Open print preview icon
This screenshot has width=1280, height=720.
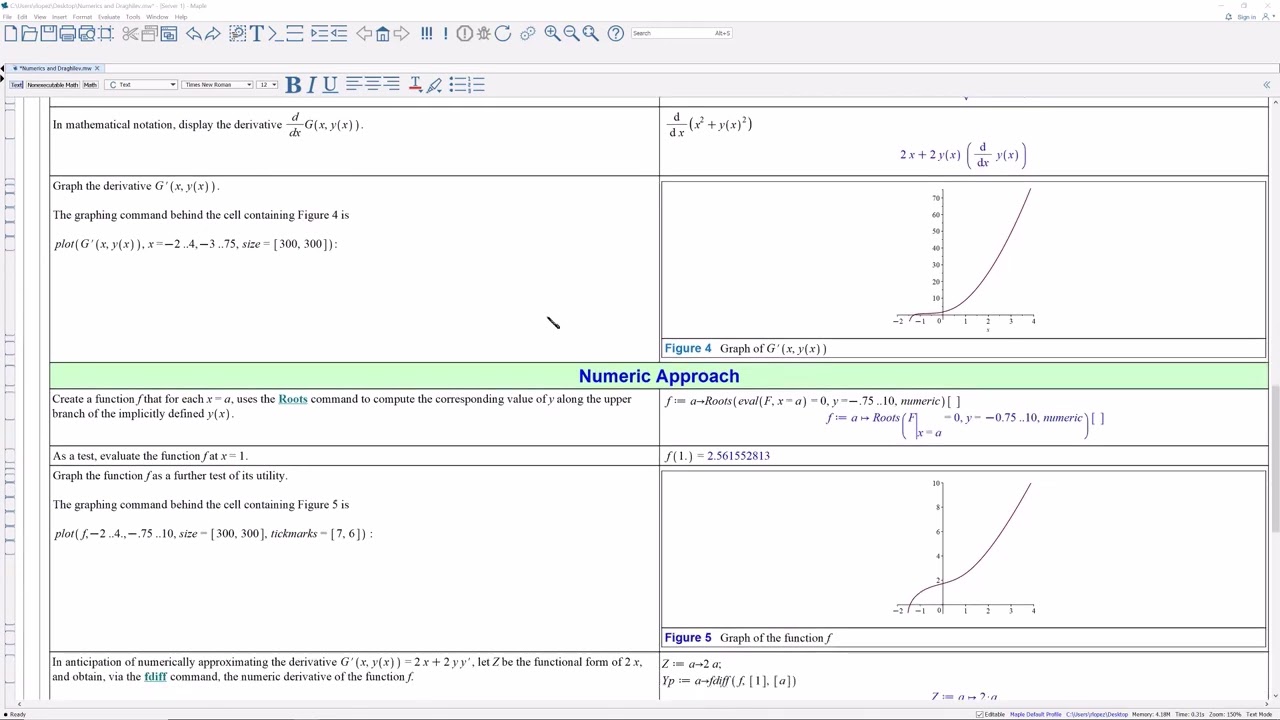[x=87, y=34]
